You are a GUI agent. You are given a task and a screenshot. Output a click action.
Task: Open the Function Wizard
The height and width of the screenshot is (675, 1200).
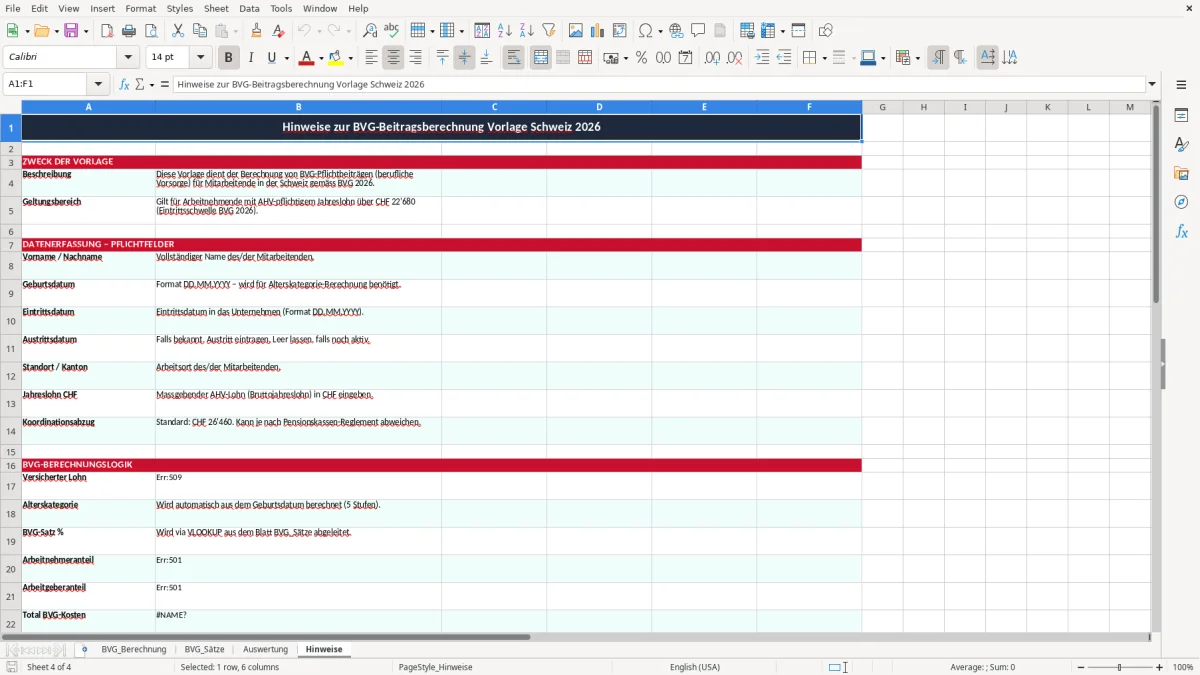[125, 84]
